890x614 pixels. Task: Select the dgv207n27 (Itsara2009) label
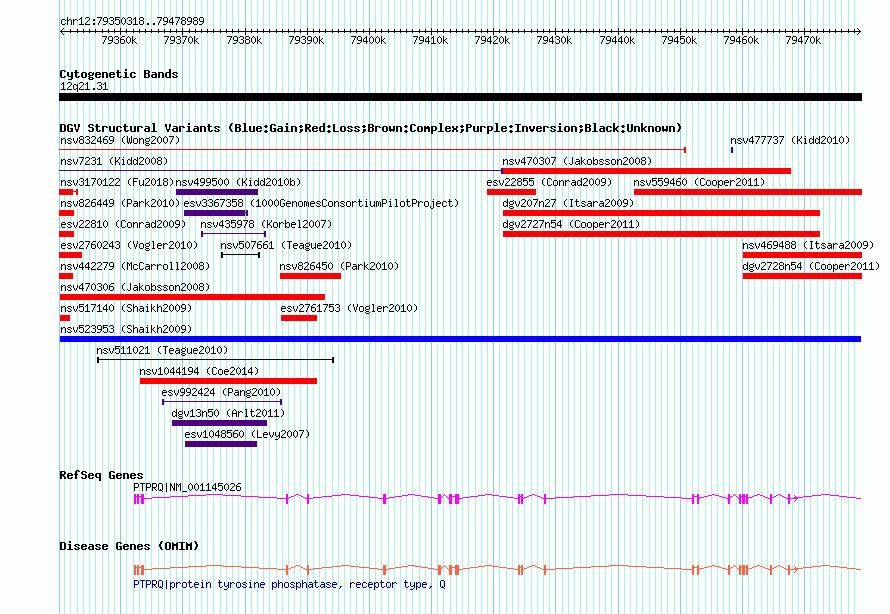click(x=568, y=203)
